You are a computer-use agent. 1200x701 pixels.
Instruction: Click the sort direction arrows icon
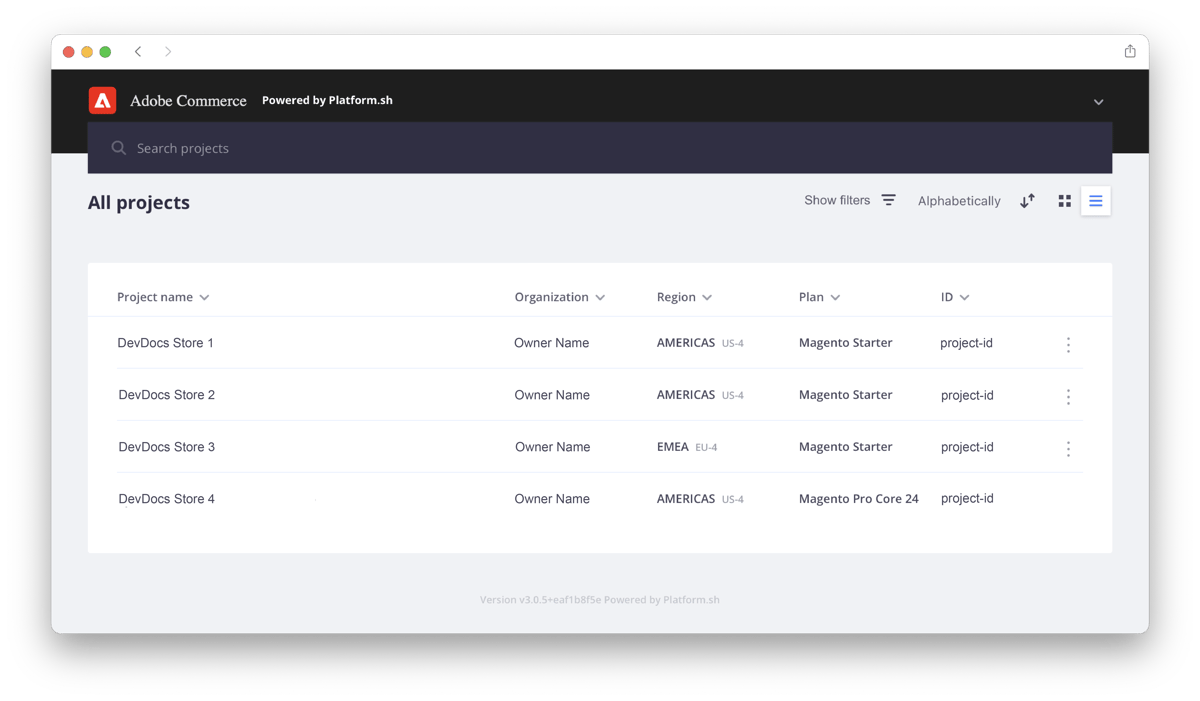click(1027, 200)
